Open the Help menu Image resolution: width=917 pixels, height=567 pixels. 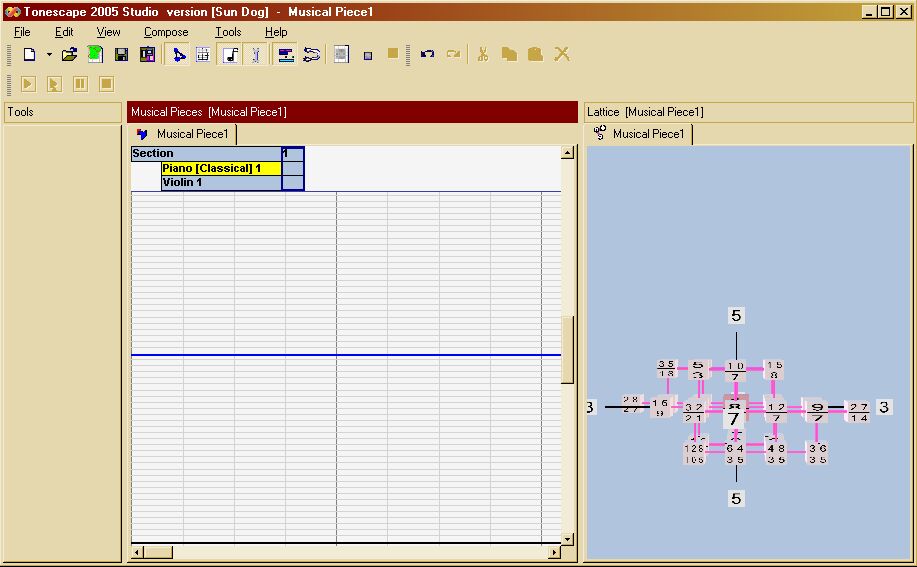pos(276,32)
